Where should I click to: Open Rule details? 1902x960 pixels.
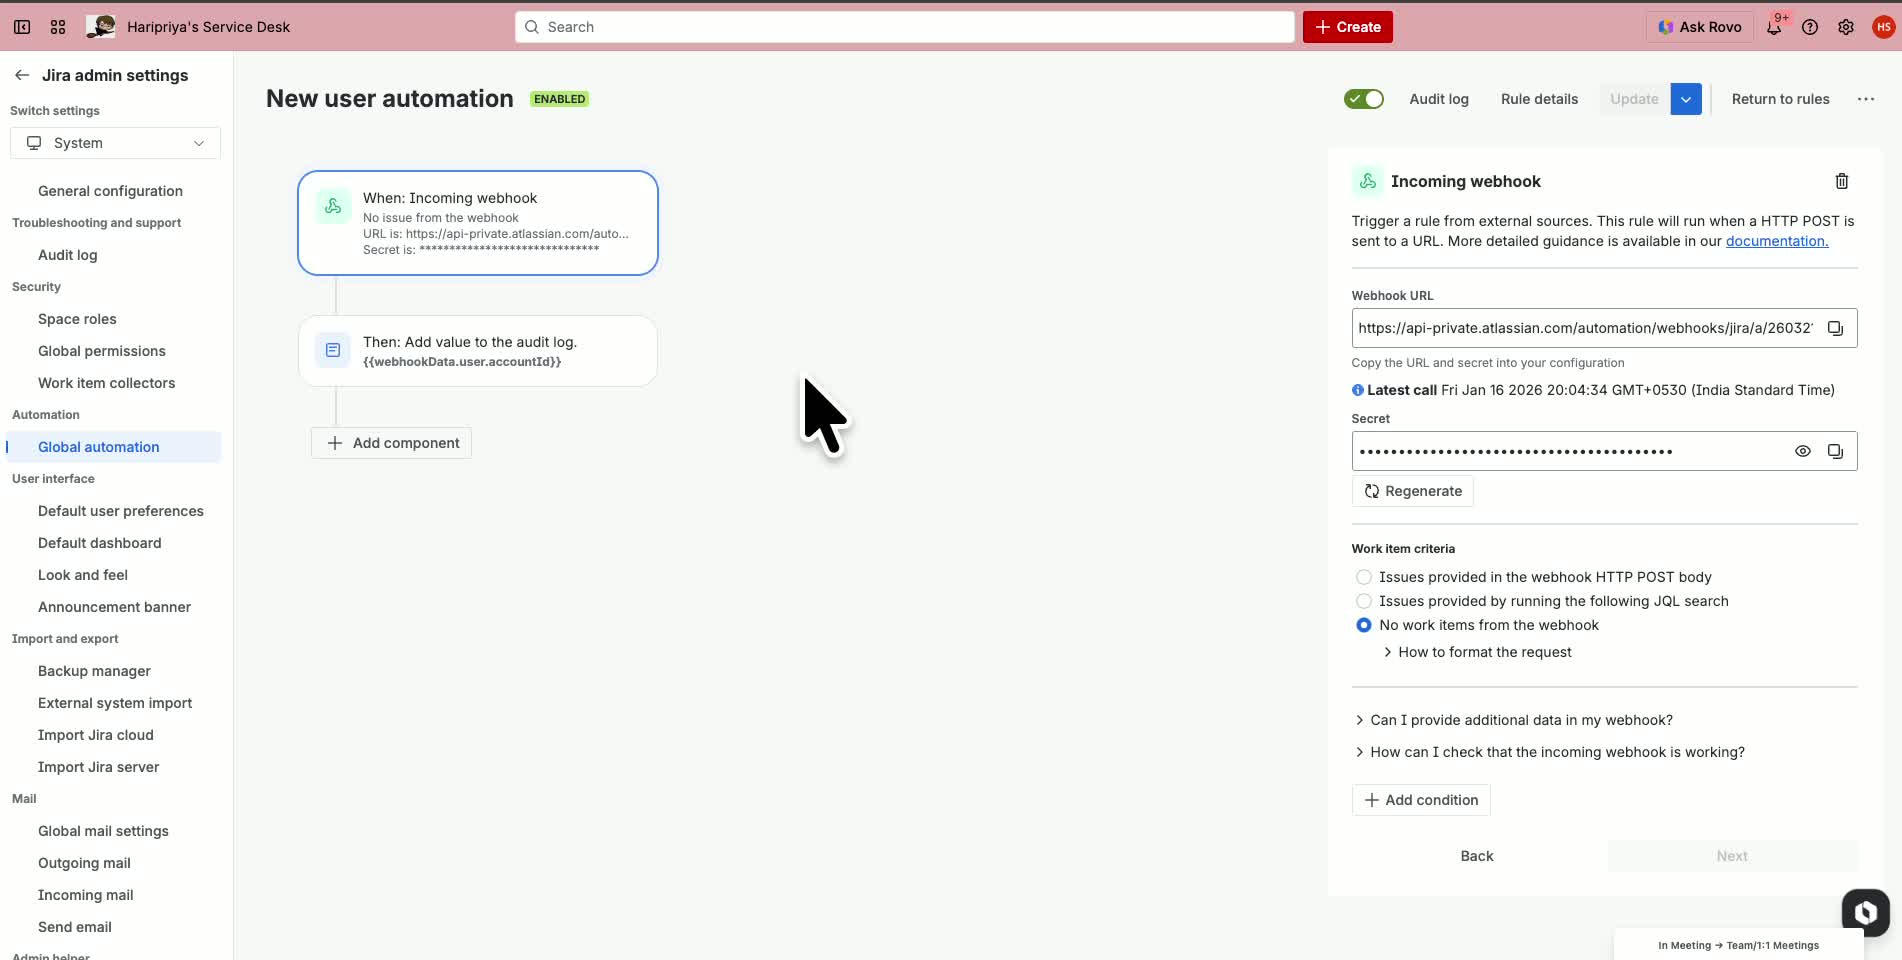point(1539,99)
